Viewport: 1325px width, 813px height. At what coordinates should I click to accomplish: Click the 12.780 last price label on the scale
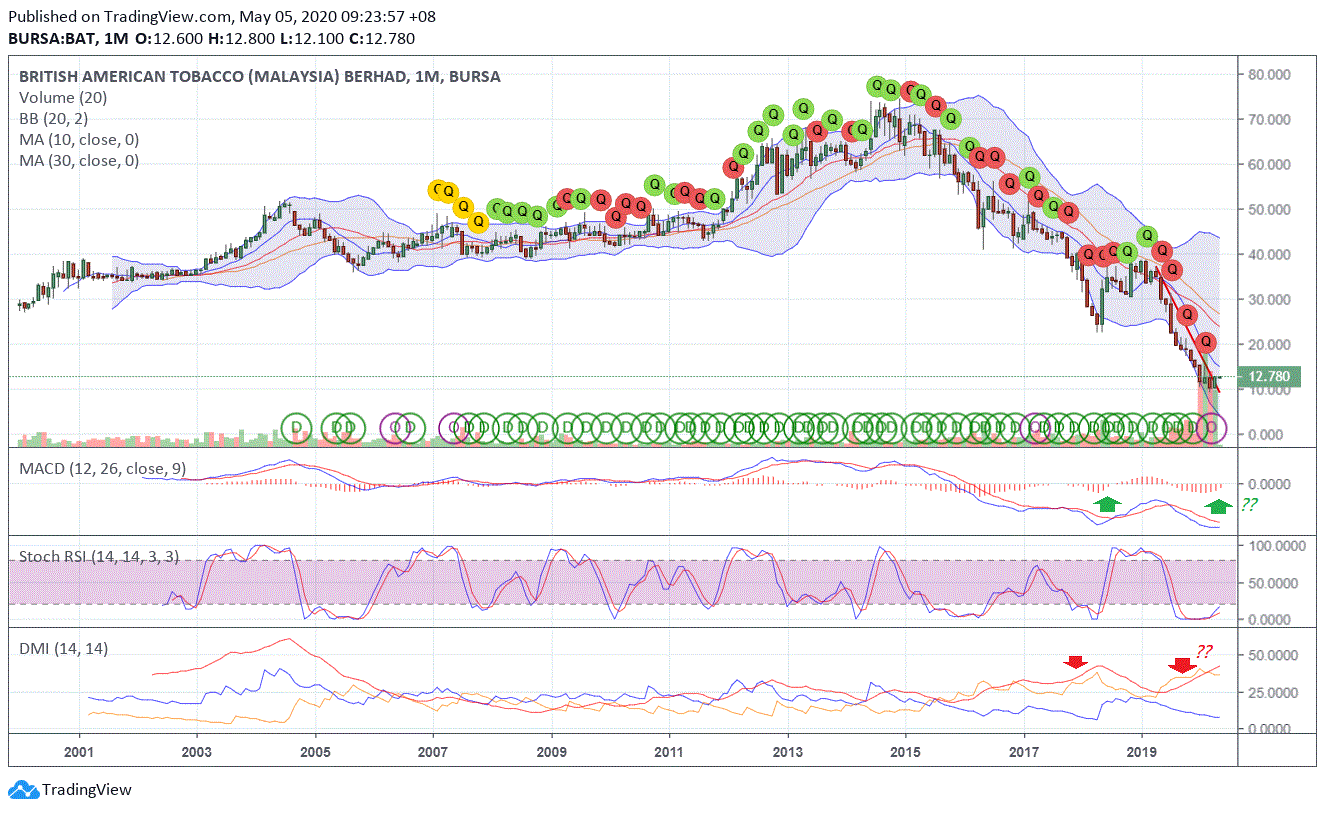tap(1269, 377)
